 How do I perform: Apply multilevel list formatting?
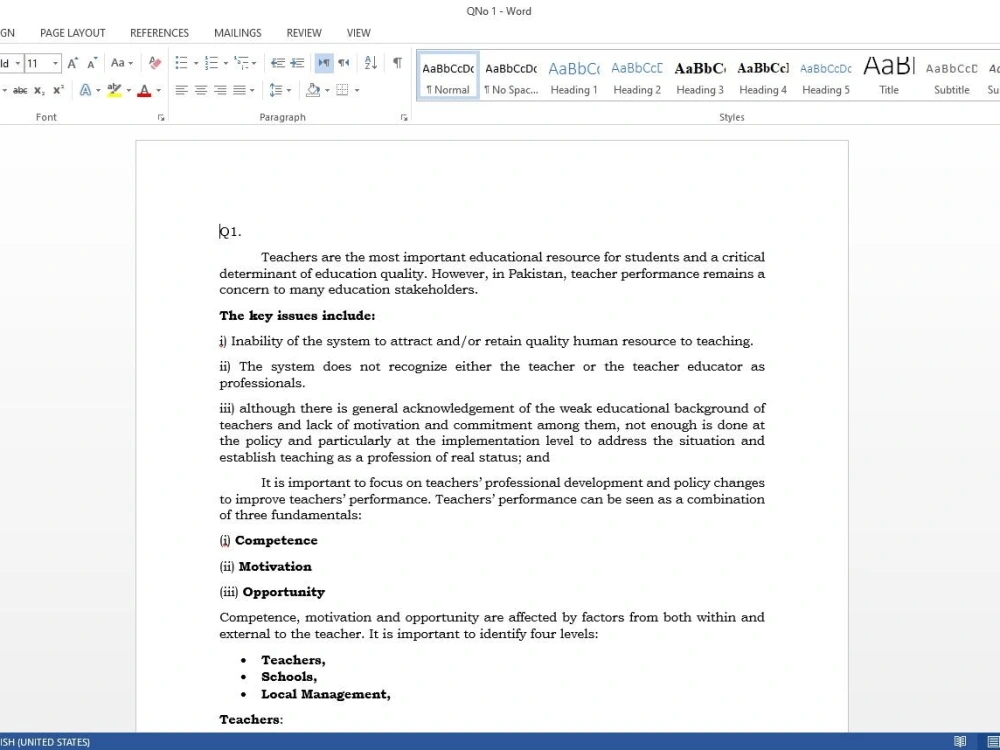pos(241,63)
